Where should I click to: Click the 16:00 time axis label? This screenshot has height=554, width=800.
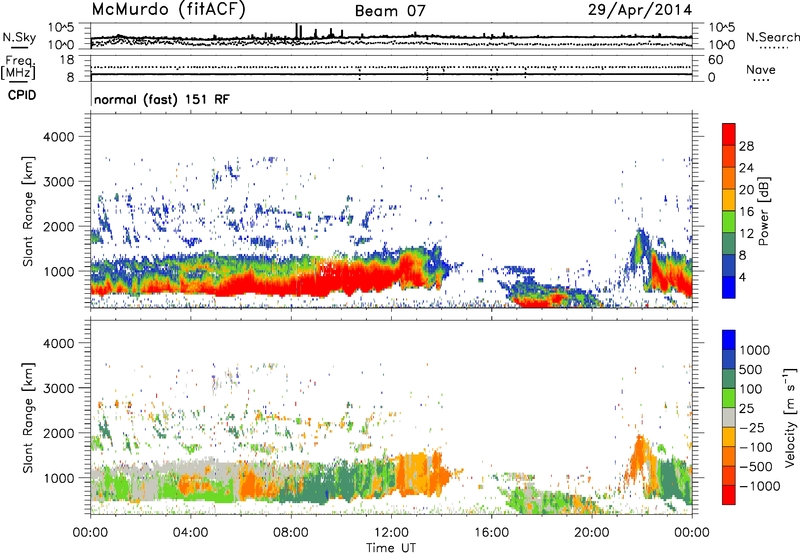click(491, 533)
